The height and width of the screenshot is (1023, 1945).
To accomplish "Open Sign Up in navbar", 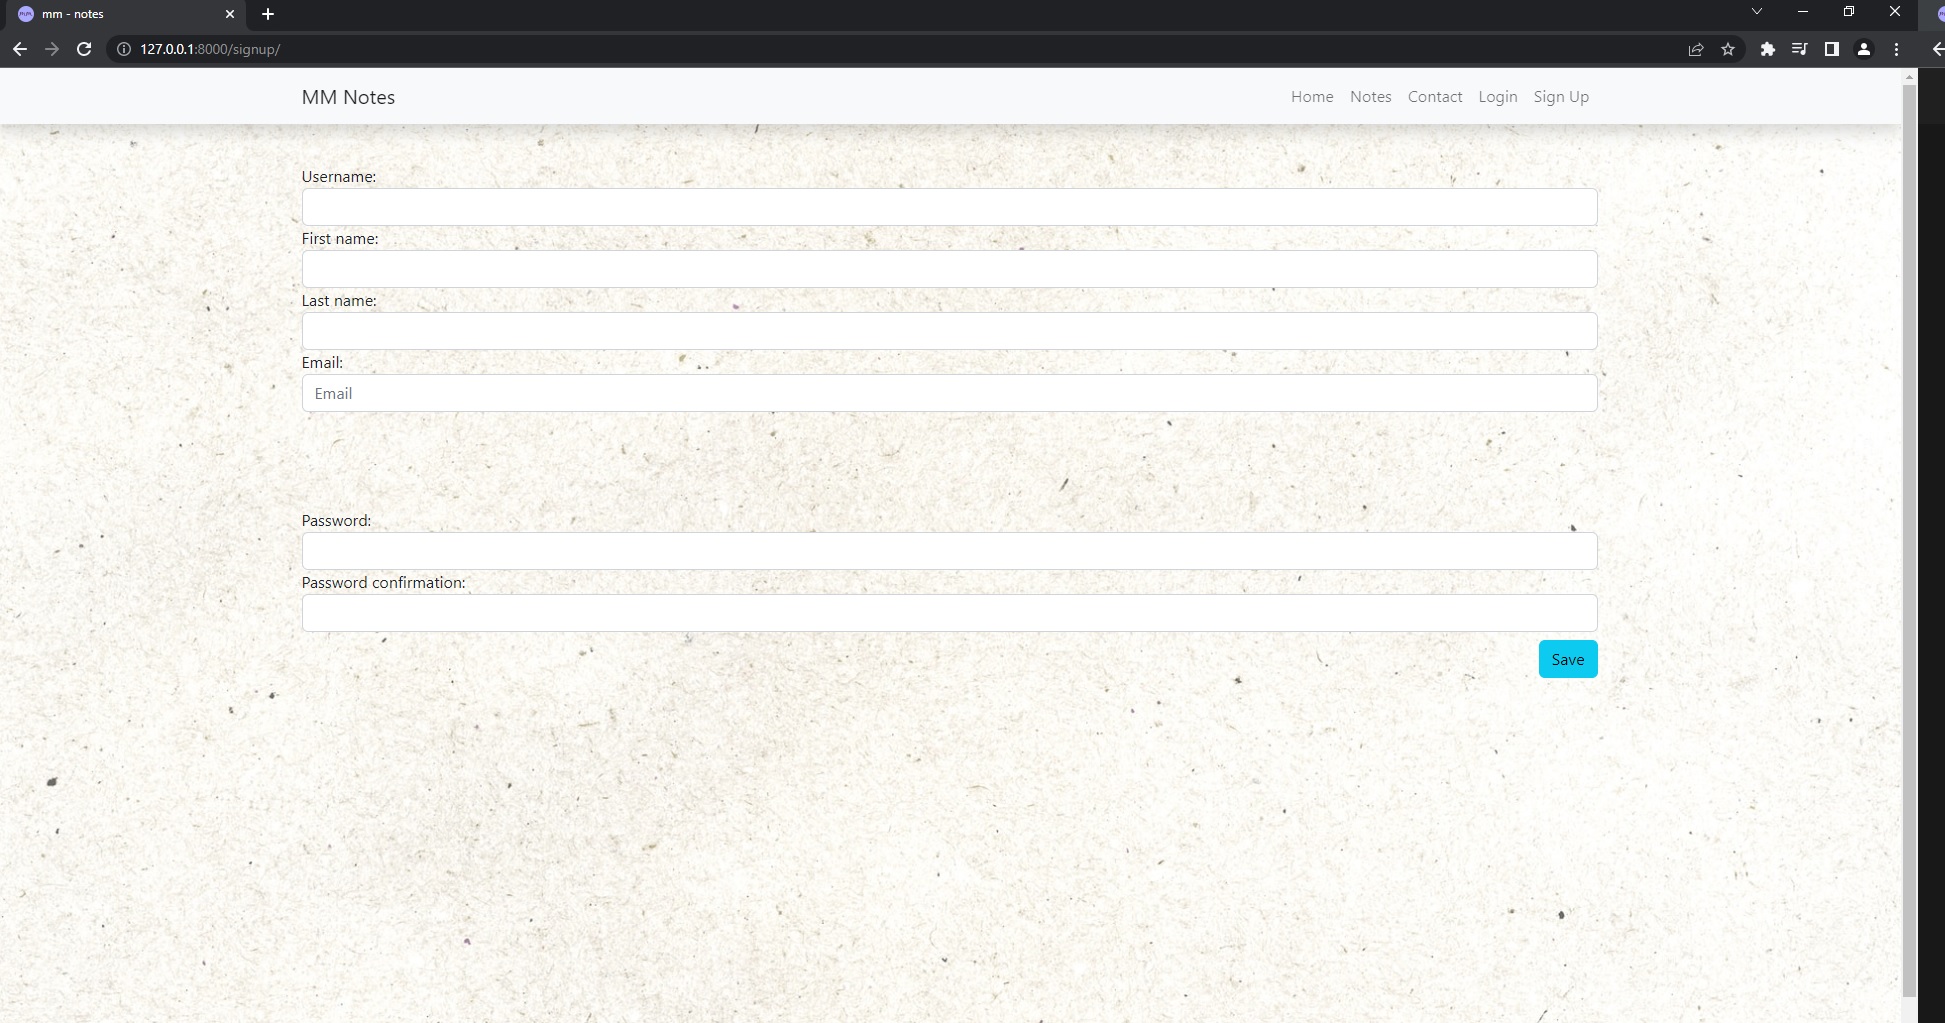I will point(1561,97).
